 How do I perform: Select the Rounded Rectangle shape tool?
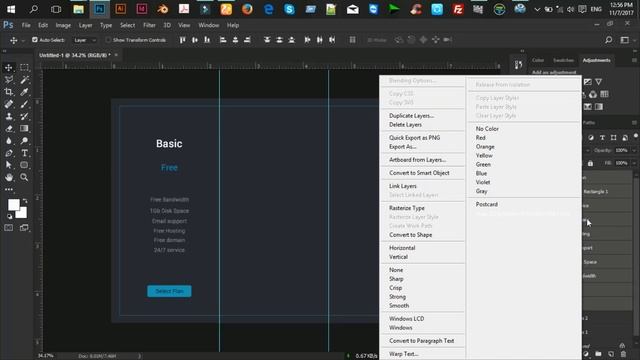[x=24, y=165]
